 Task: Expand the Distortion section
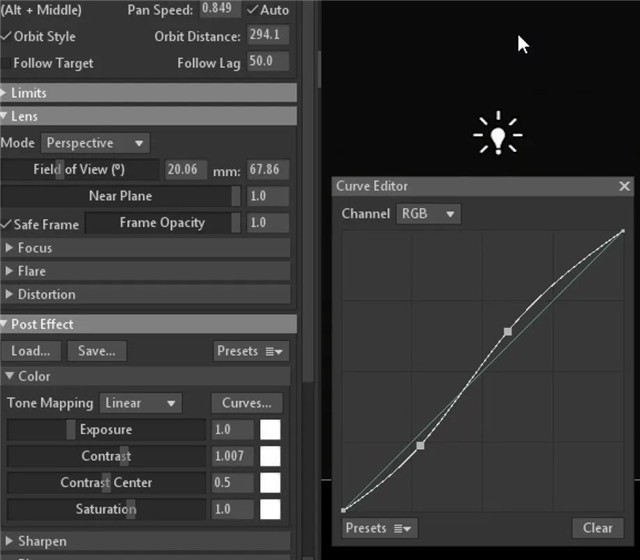[45, 295]
